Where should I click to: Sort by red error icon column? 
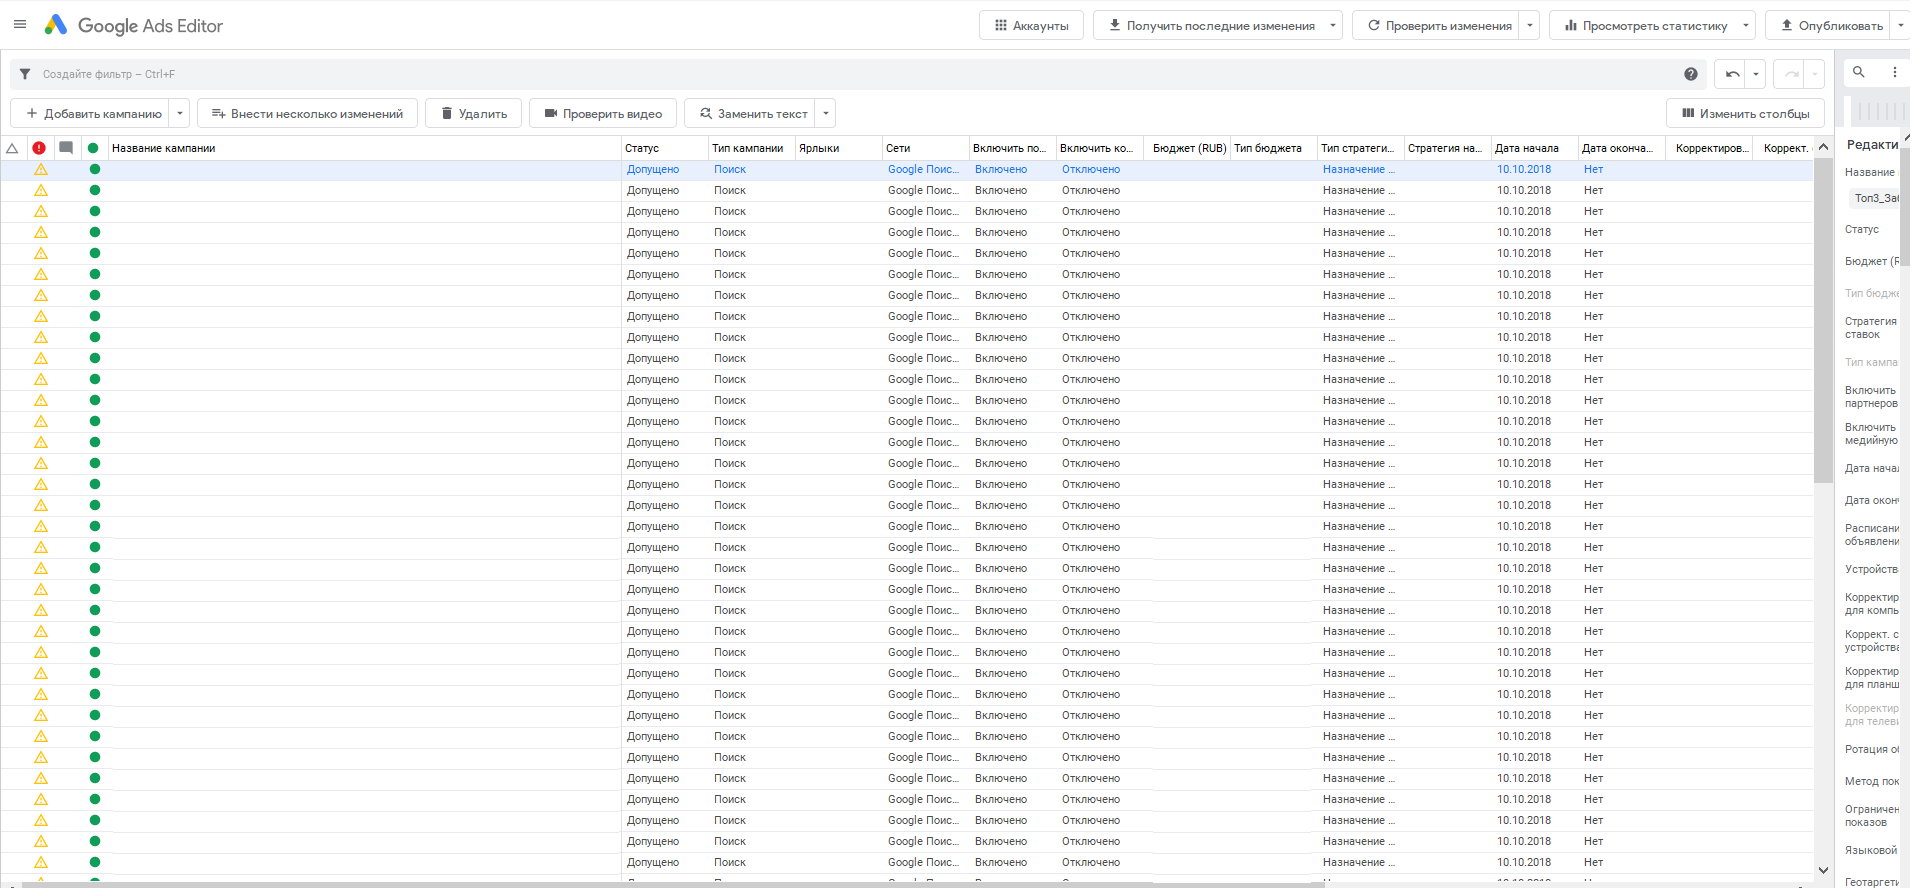click(39, 148)
